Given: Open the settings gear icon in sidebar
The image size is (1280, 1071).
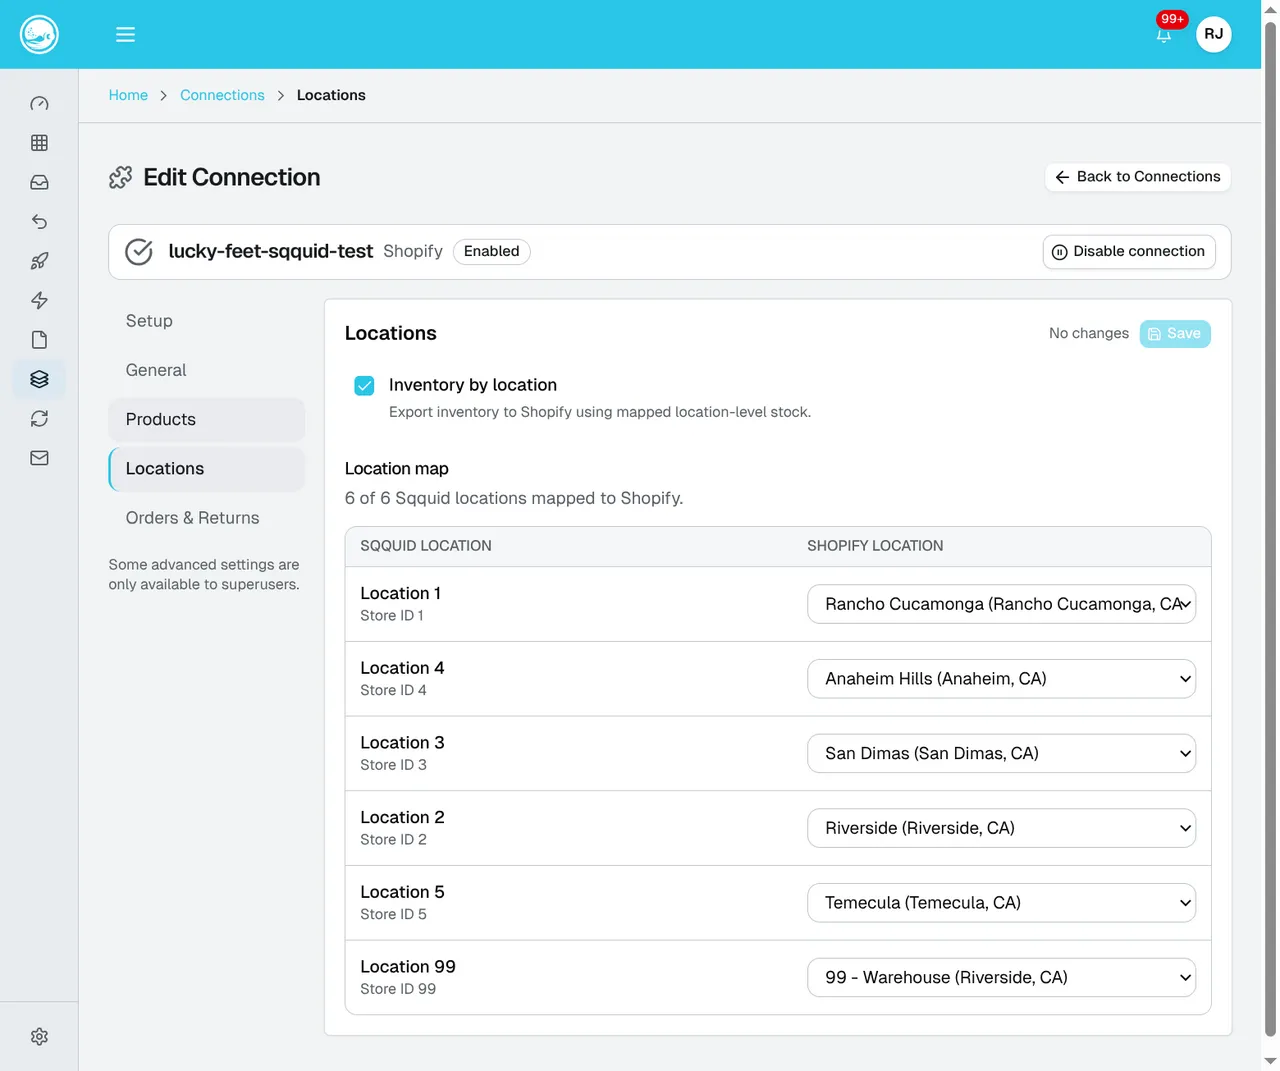Looking at the screenshot, I should point(39,1037).
